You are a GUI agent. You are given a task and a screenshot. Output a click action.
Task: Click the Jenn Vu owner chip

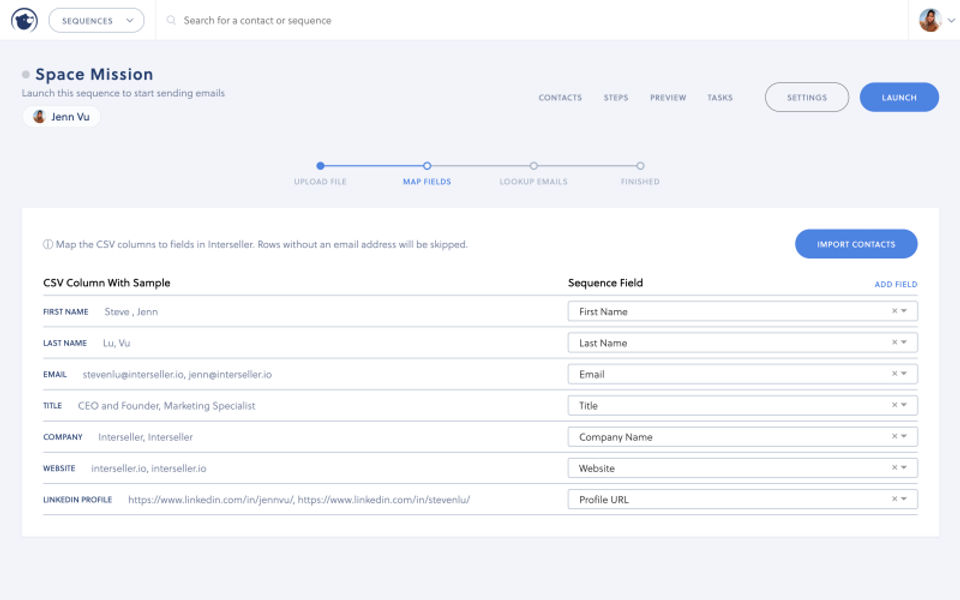coord(61,116)
